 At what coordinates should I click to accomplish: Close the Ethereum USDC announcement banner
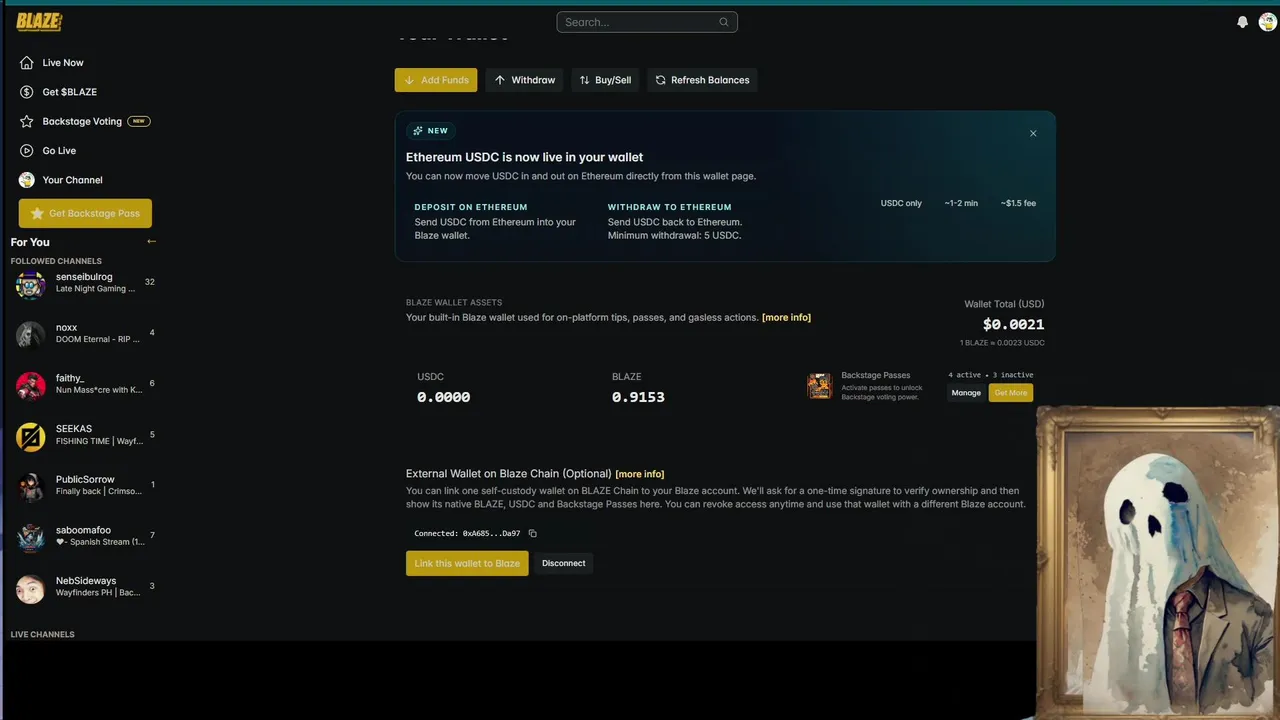[x=1033, y=133]
